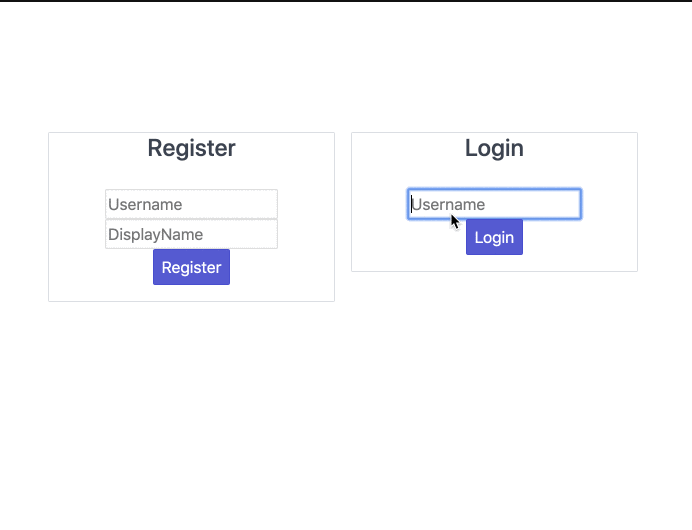Click the blank area above the Register card
692x530 pixels.
tap(191, 66)
